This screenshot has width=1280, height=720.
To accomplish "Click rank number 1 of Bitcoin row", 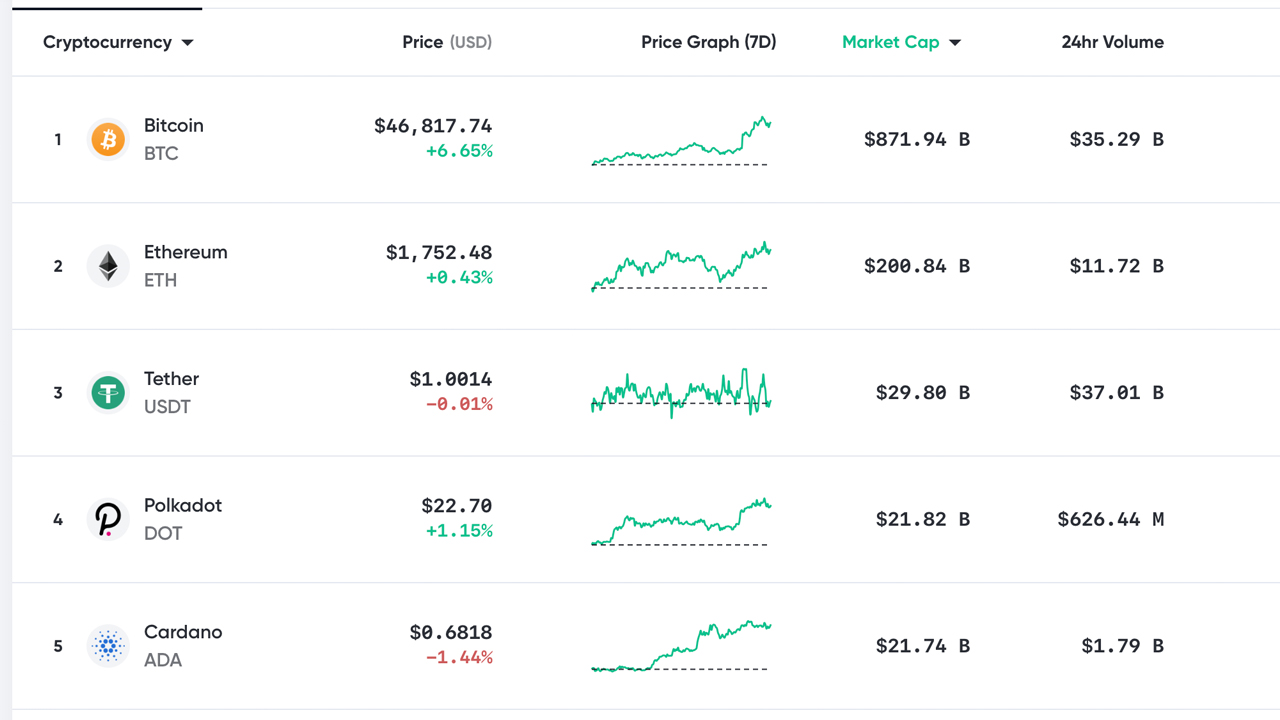I will click(x=58, y=140).
